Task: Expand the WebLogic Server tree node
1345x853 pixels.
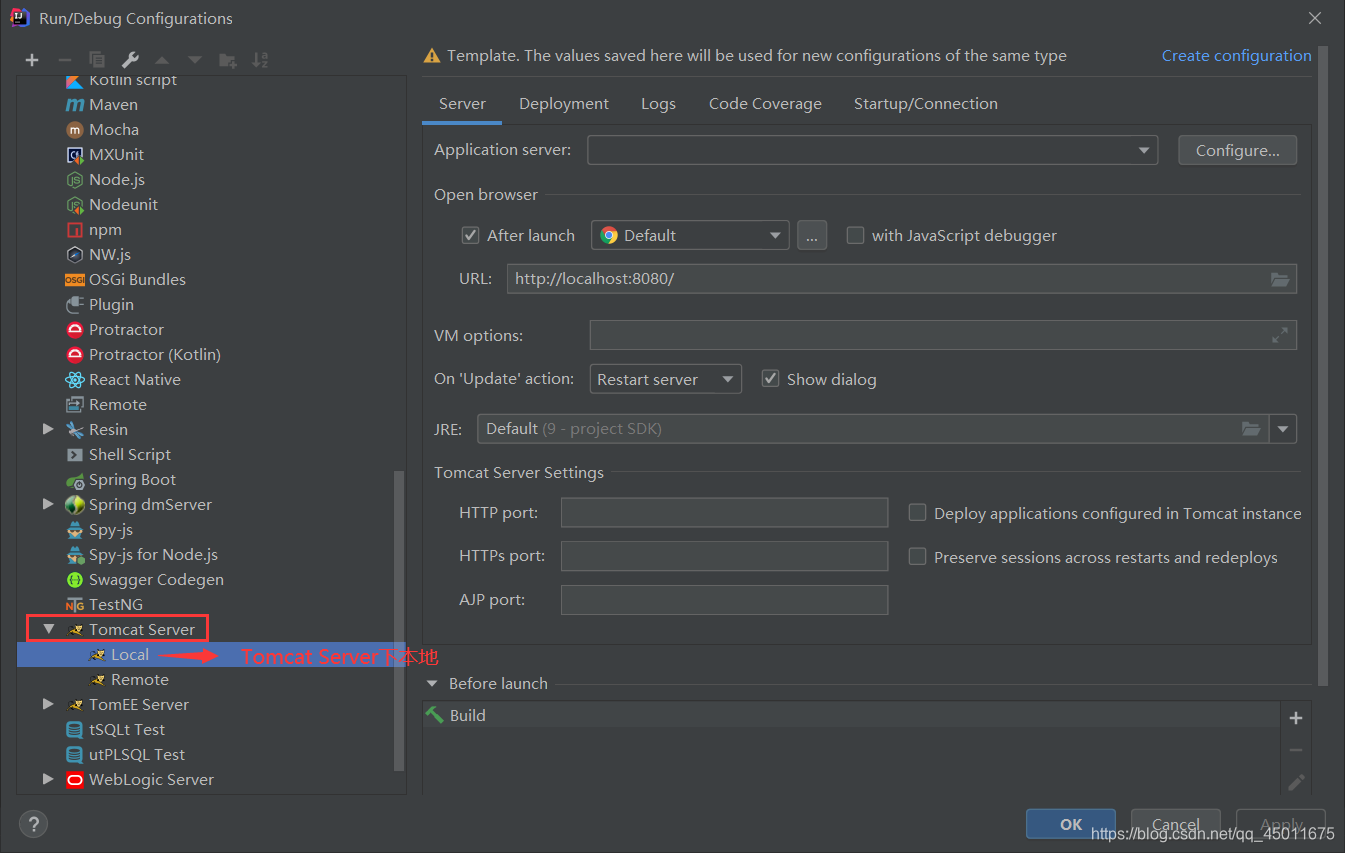Action: [x=48, y=779]
